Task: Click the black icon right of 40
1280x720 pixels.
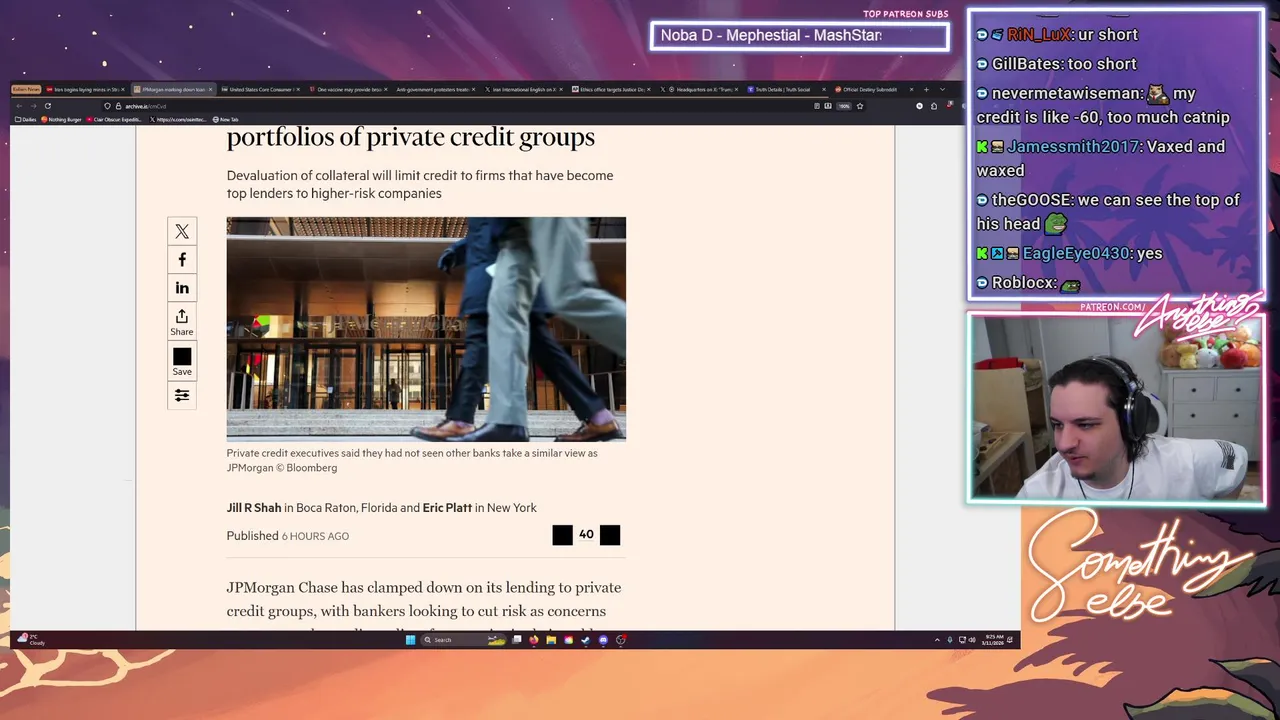Action: tap(610, 536)
